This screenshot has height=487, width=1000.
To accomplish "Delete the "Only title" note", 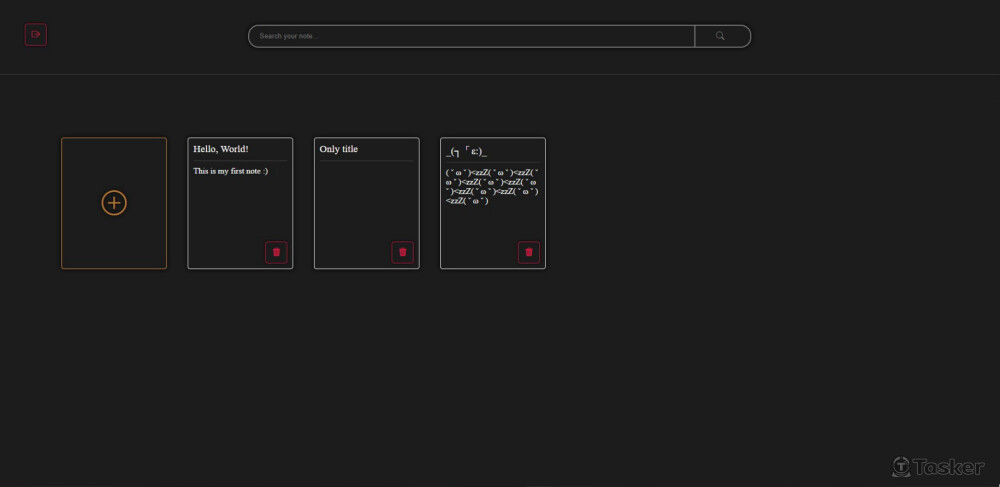I will 402,252.
